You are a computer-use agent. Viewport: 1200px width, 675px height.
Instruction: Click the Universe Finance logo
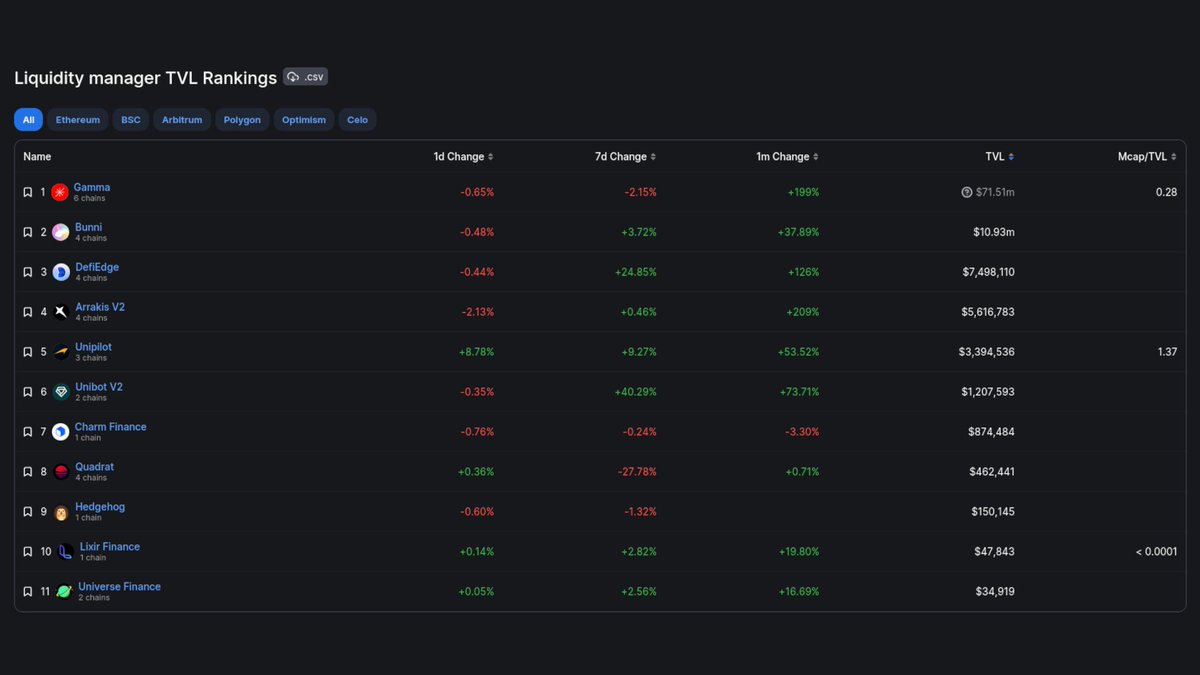pos(64,592)
